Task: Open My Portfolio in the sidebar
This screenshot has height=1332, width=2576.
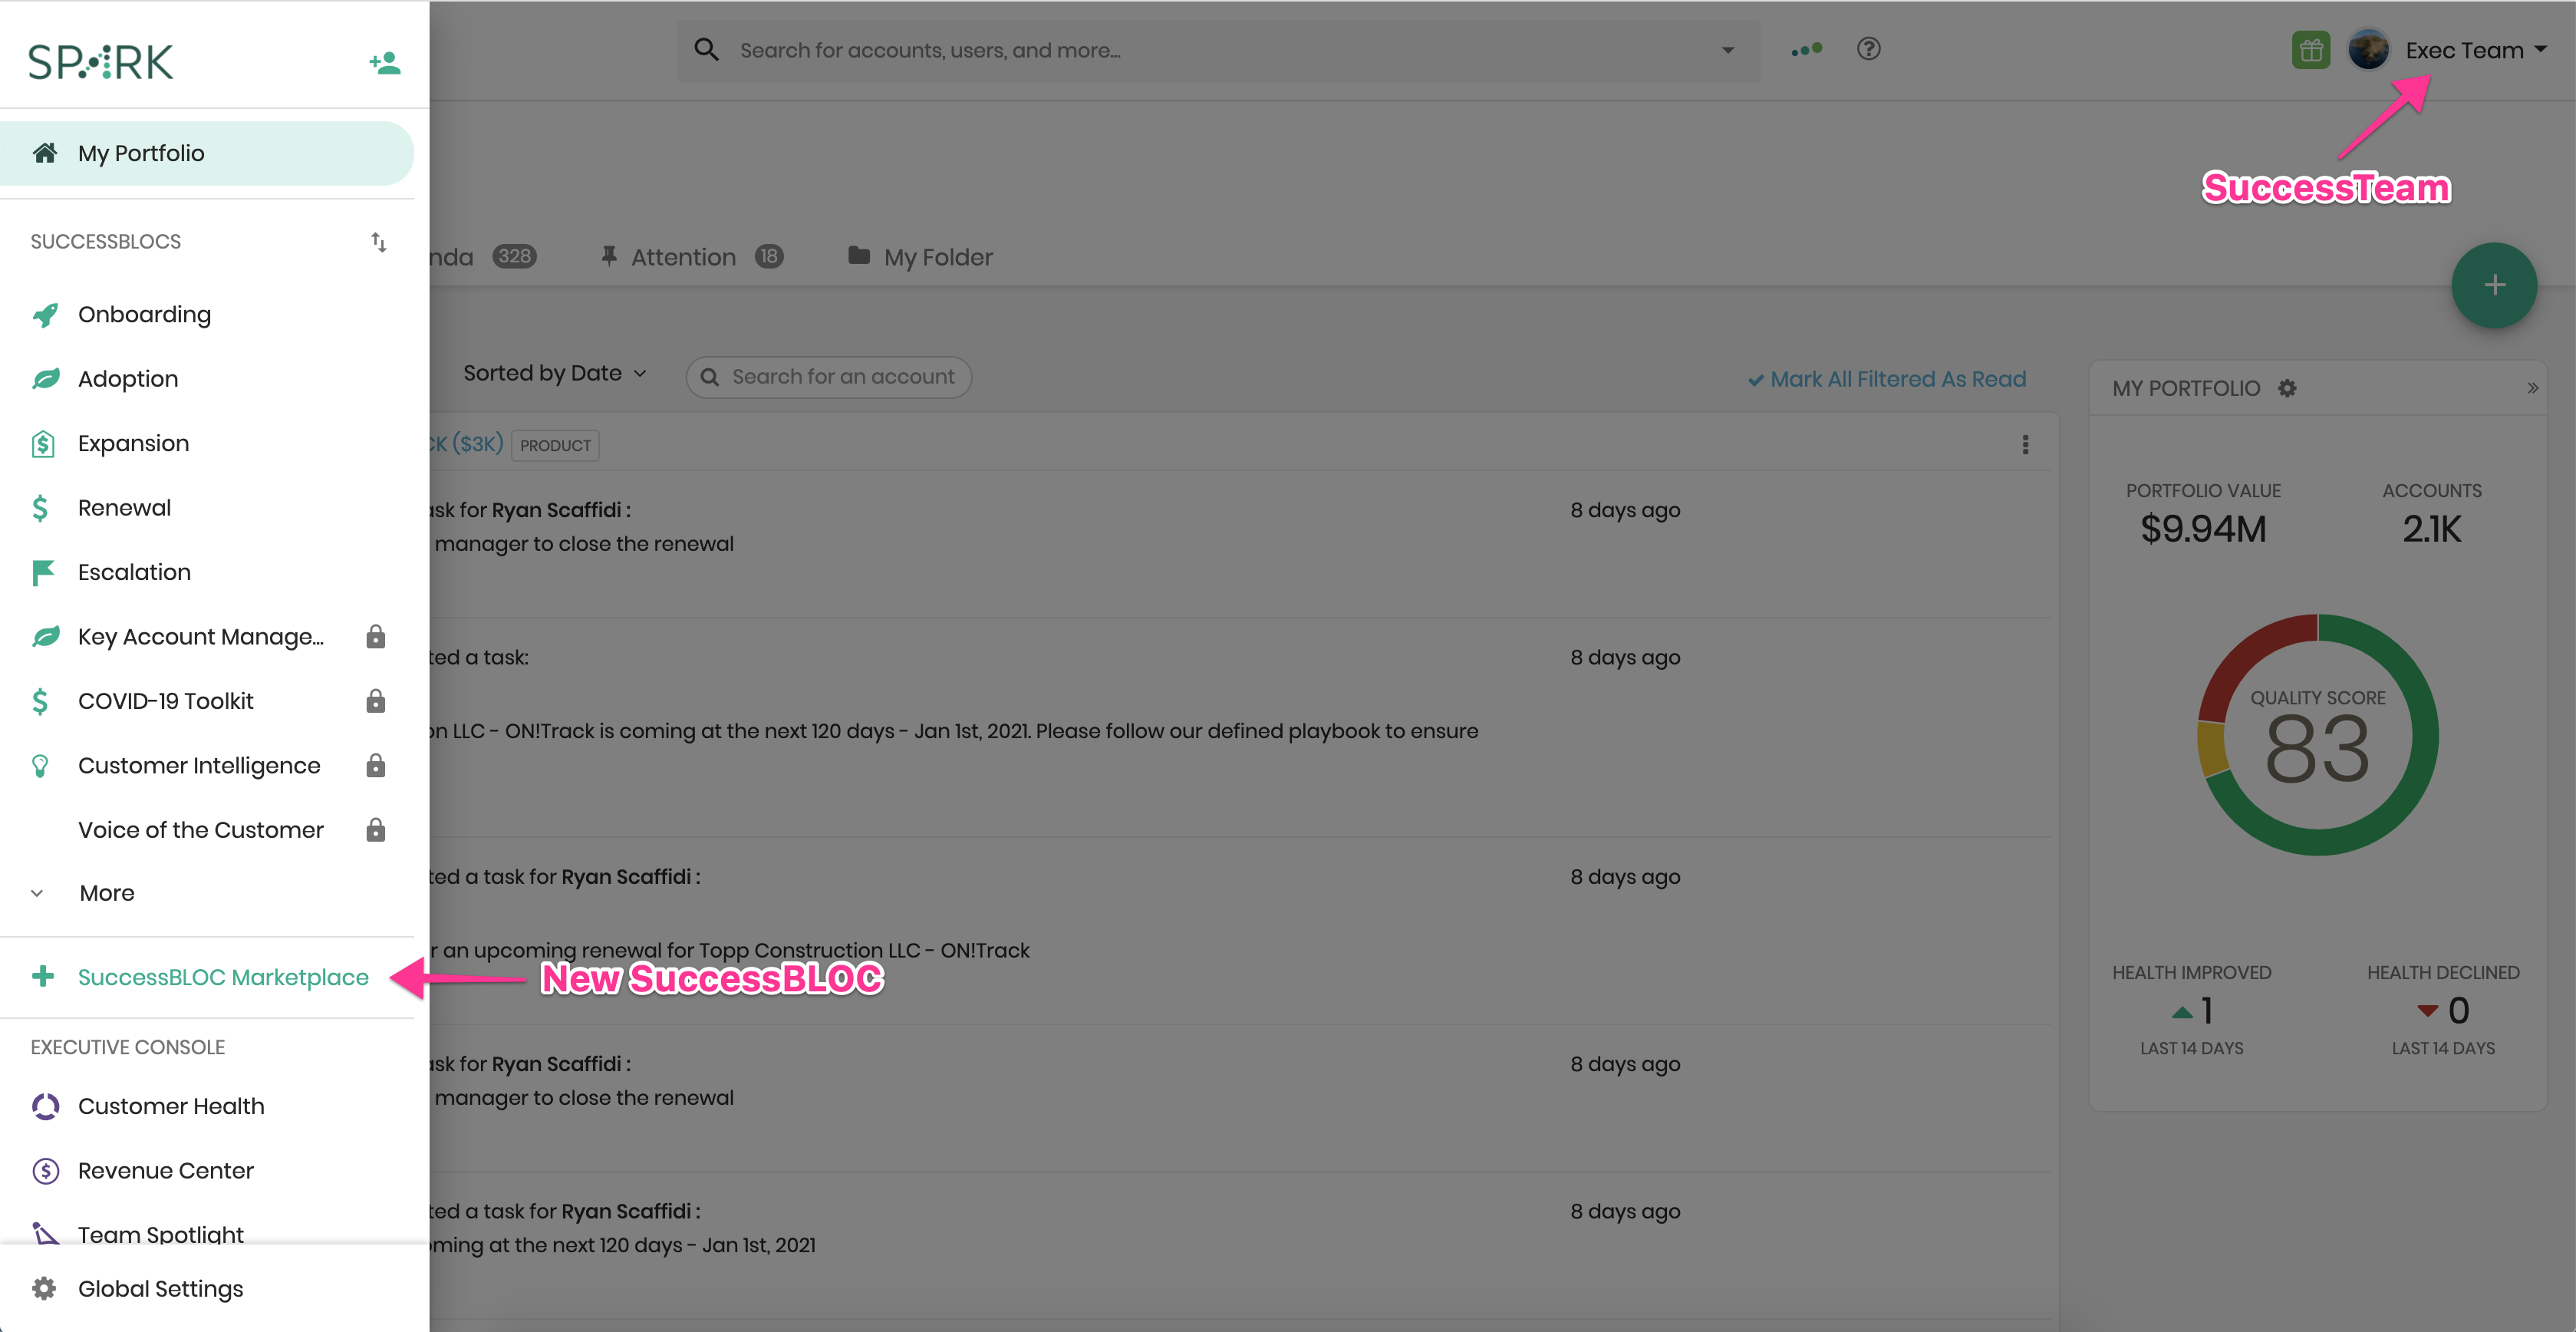Action: pos(207,153)
